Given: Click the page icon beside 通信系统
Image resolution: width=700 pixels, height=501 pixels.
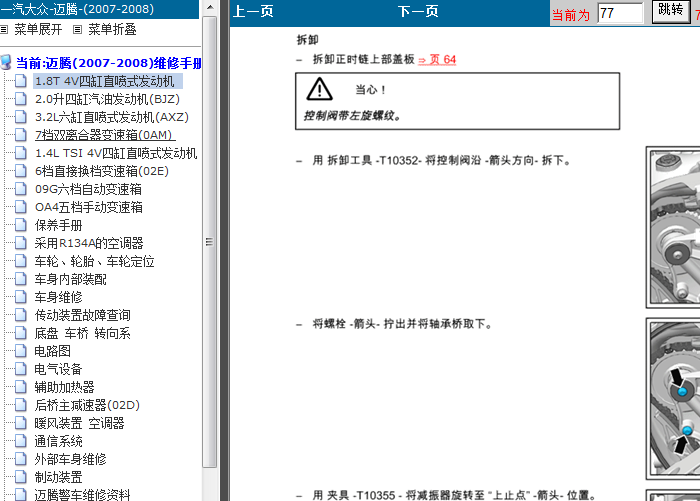Looking at the screenshot, I should tap(21, 441).
